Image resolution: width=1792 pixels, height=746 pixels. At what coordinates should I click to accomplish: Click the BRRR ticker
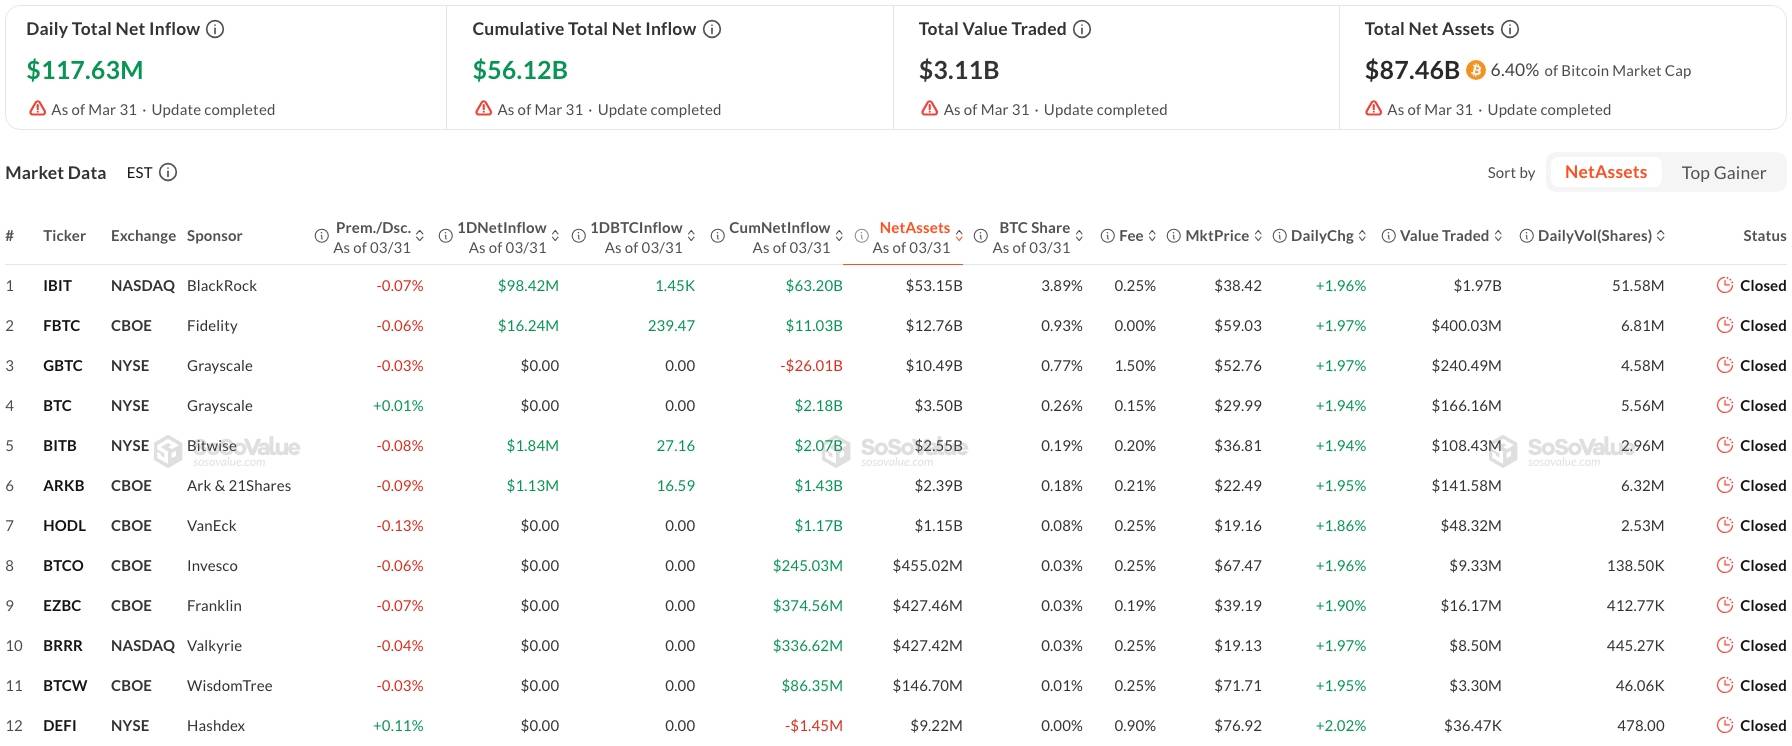tap(63, 645)
